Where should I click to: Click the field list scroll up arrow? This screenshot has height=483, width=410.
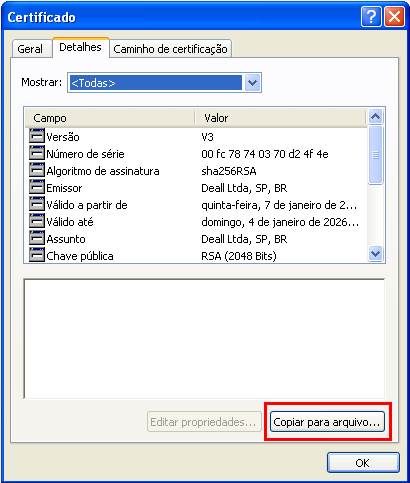pyautogui.click(x=375, y=117)
